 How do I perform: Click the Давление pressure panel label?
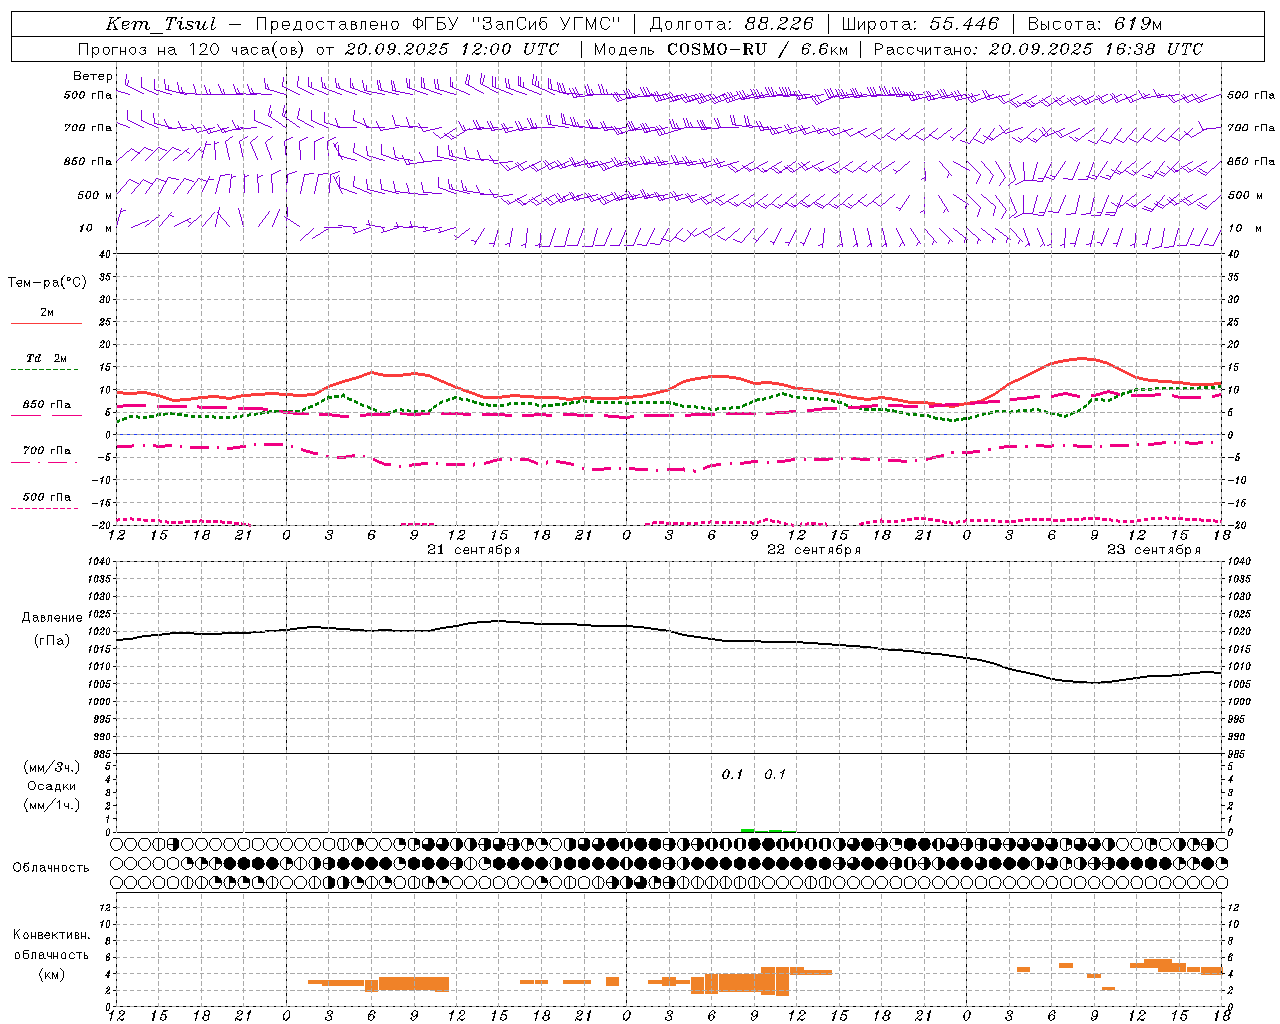(51, 618)
